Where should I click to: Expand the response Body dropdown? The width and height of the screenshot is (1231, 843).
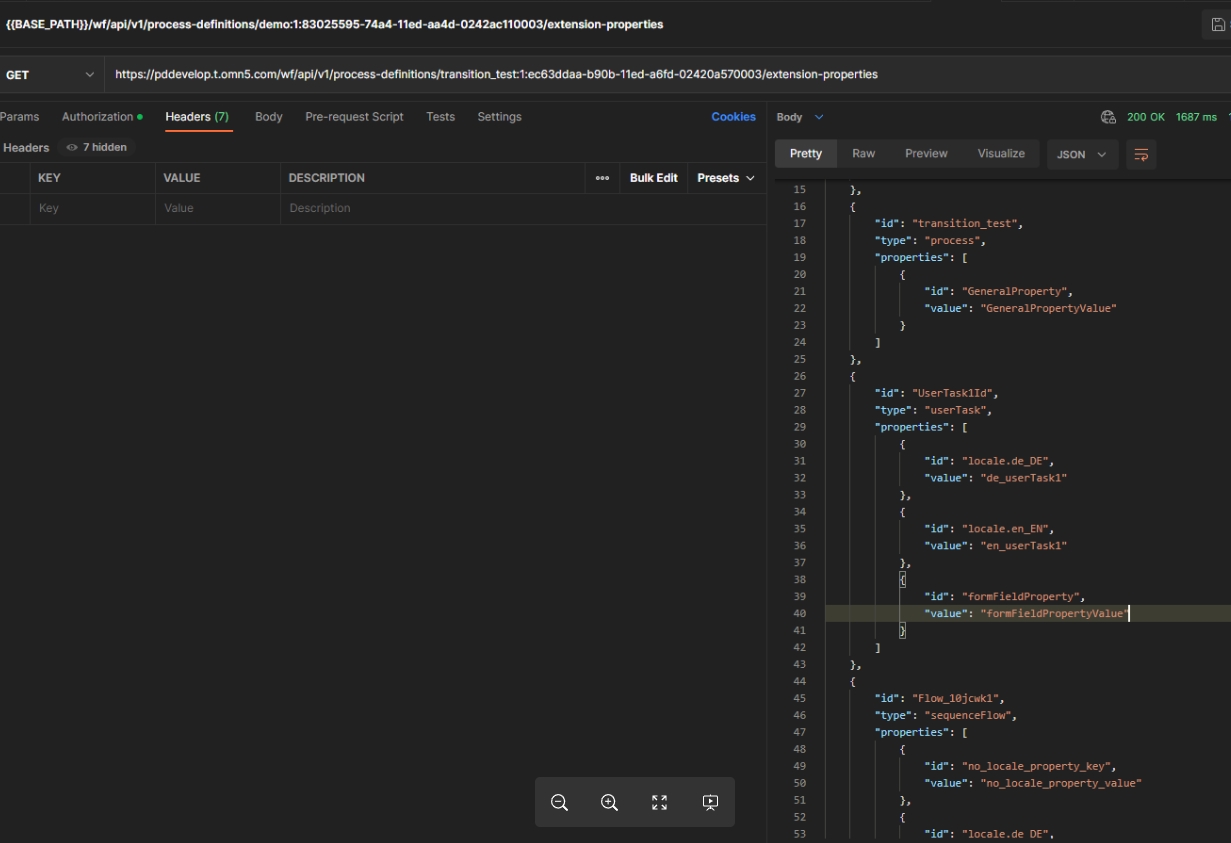pyautogui.click(x=800, y=117)
